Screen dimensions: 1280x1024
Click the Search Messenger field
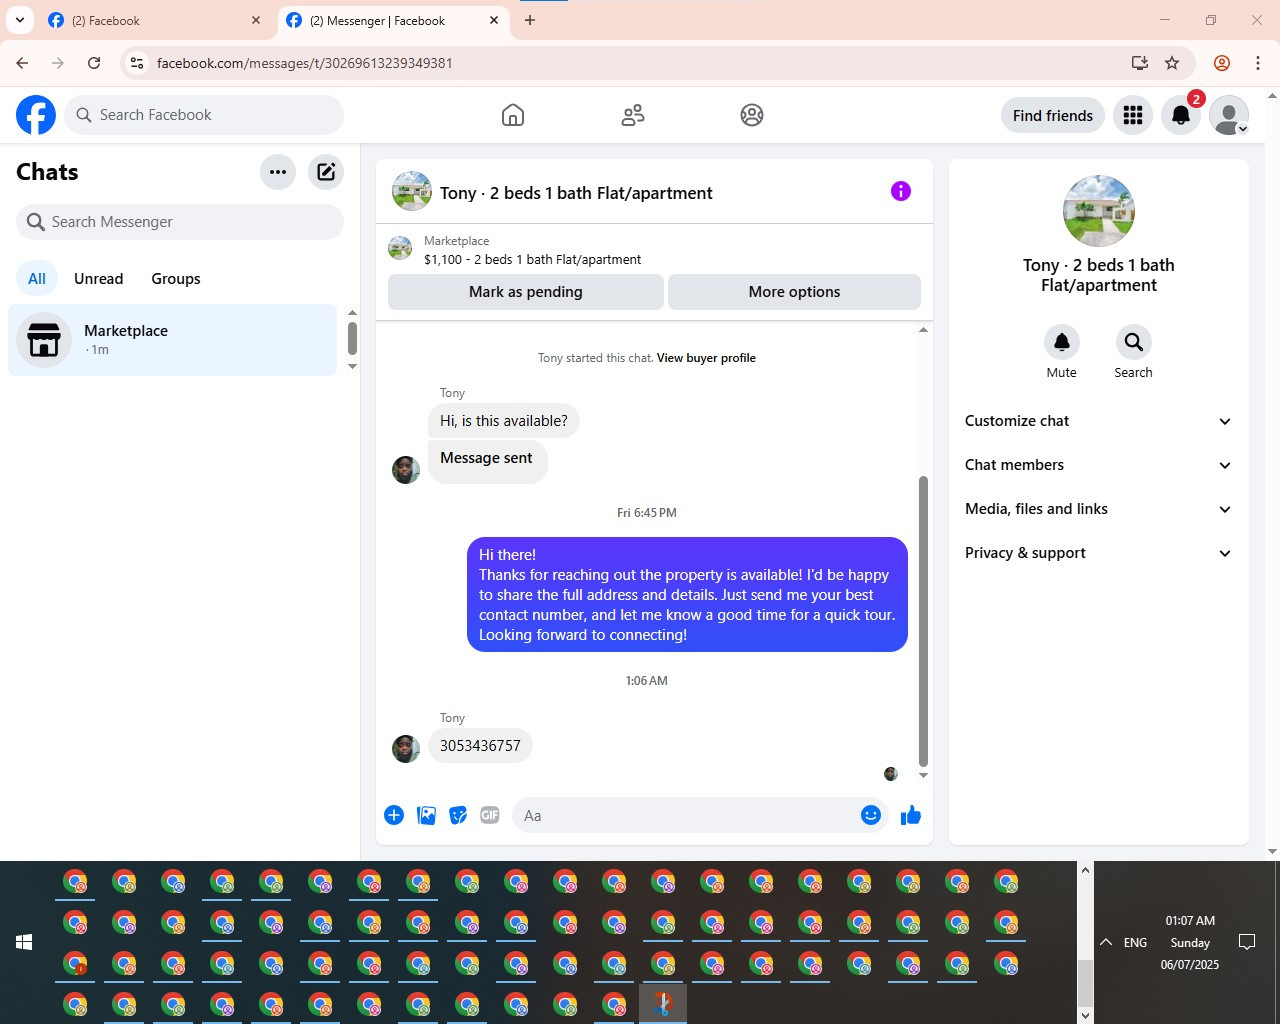click(x=180, y=222)
